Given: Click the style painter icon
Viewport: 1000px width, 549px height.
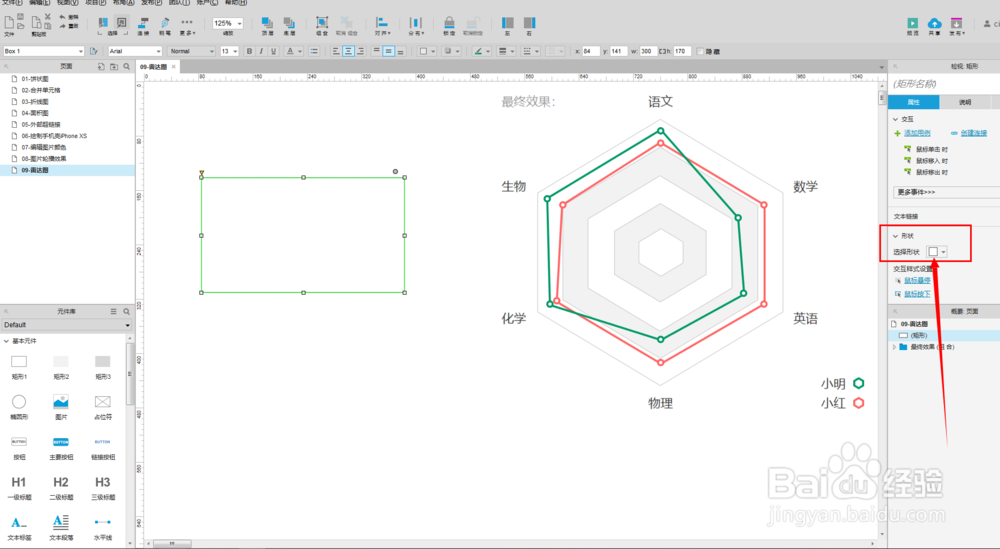Looking at the screenshot, I should pyautogui.click(x=94, y=51).
